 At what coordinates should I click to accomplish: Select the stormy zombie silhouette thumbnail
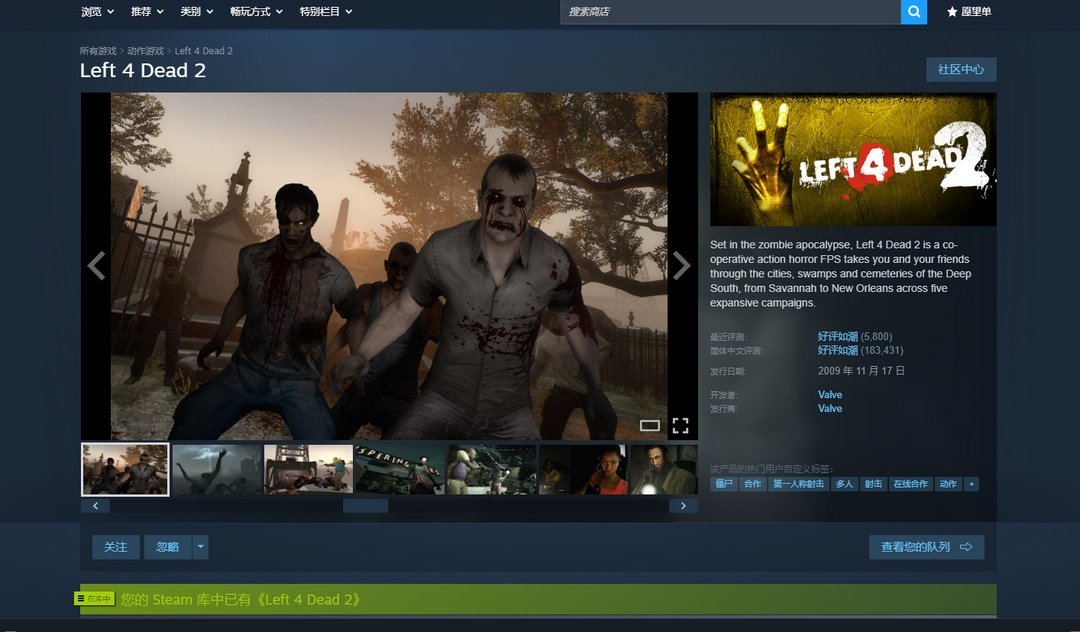click(217, 470)
